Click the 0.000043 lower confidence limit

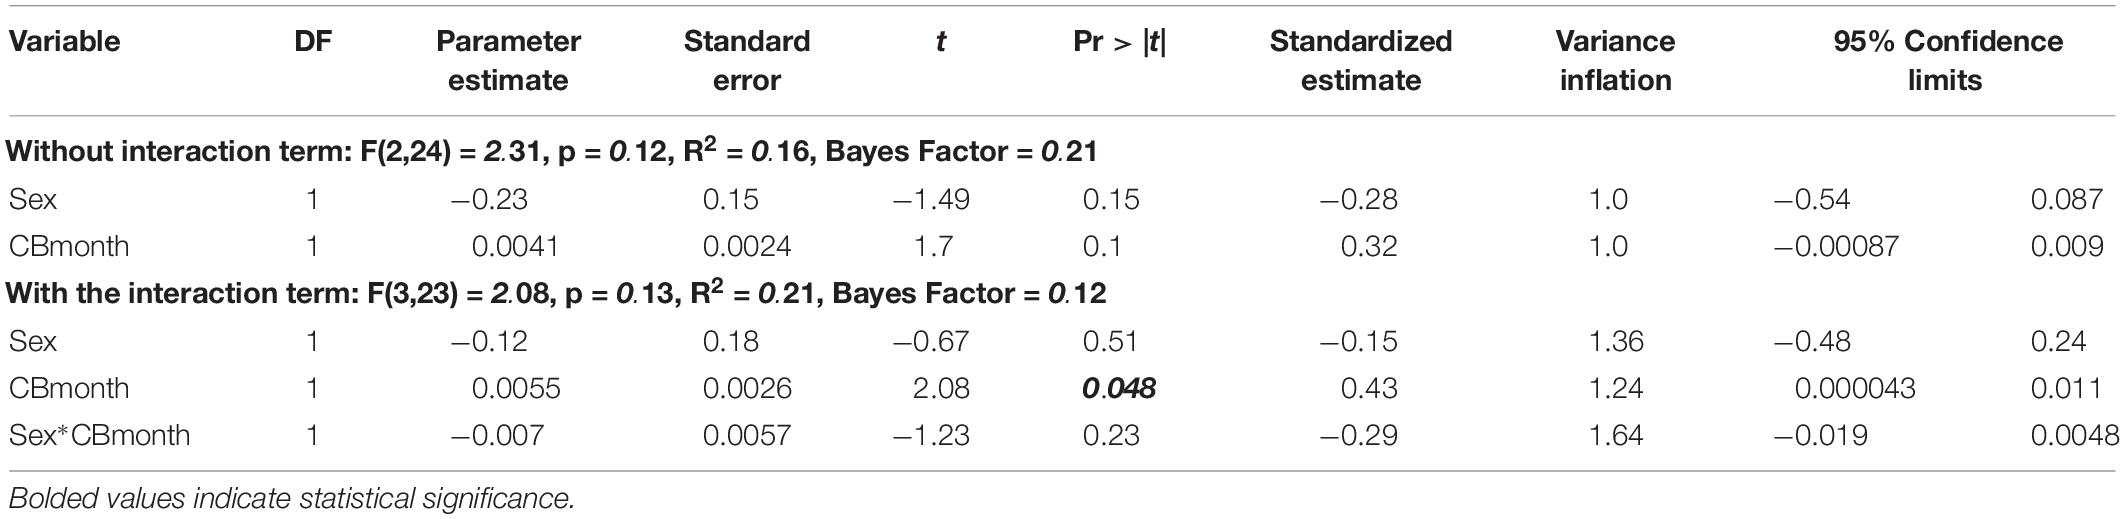pyautogui.click(x=1855, y=388)
